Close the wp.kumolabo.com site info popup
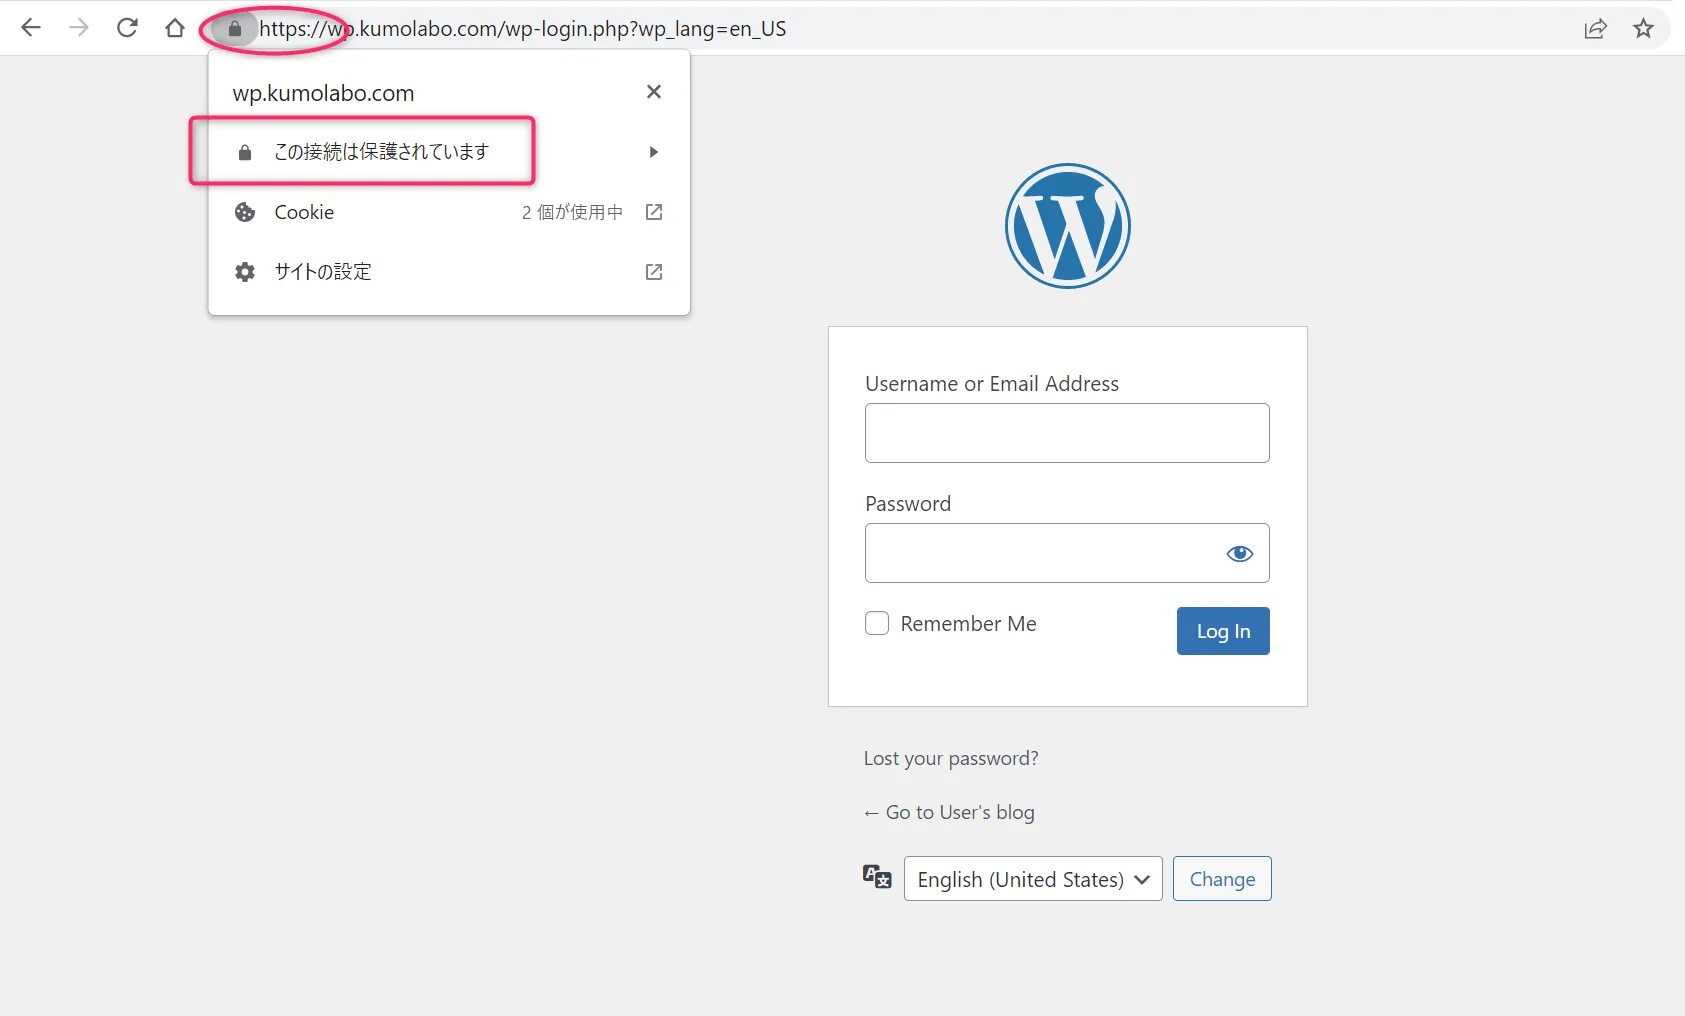This screenshot has height=1016, width=1685. pyautogui.click(x=653, y=91)
